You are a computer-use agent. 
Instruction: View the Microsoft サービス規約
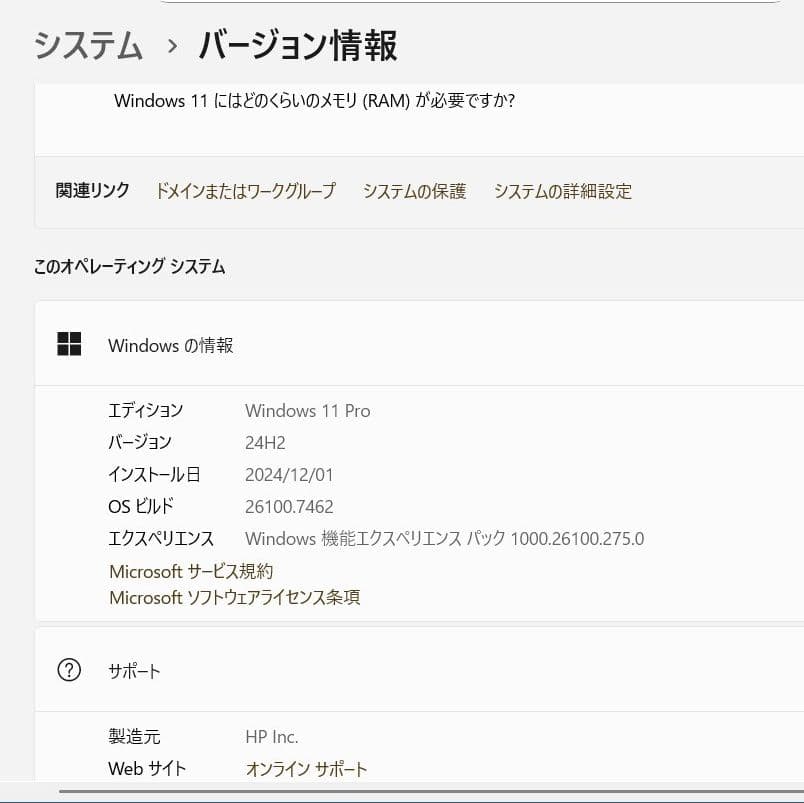[x=192, y=571]
